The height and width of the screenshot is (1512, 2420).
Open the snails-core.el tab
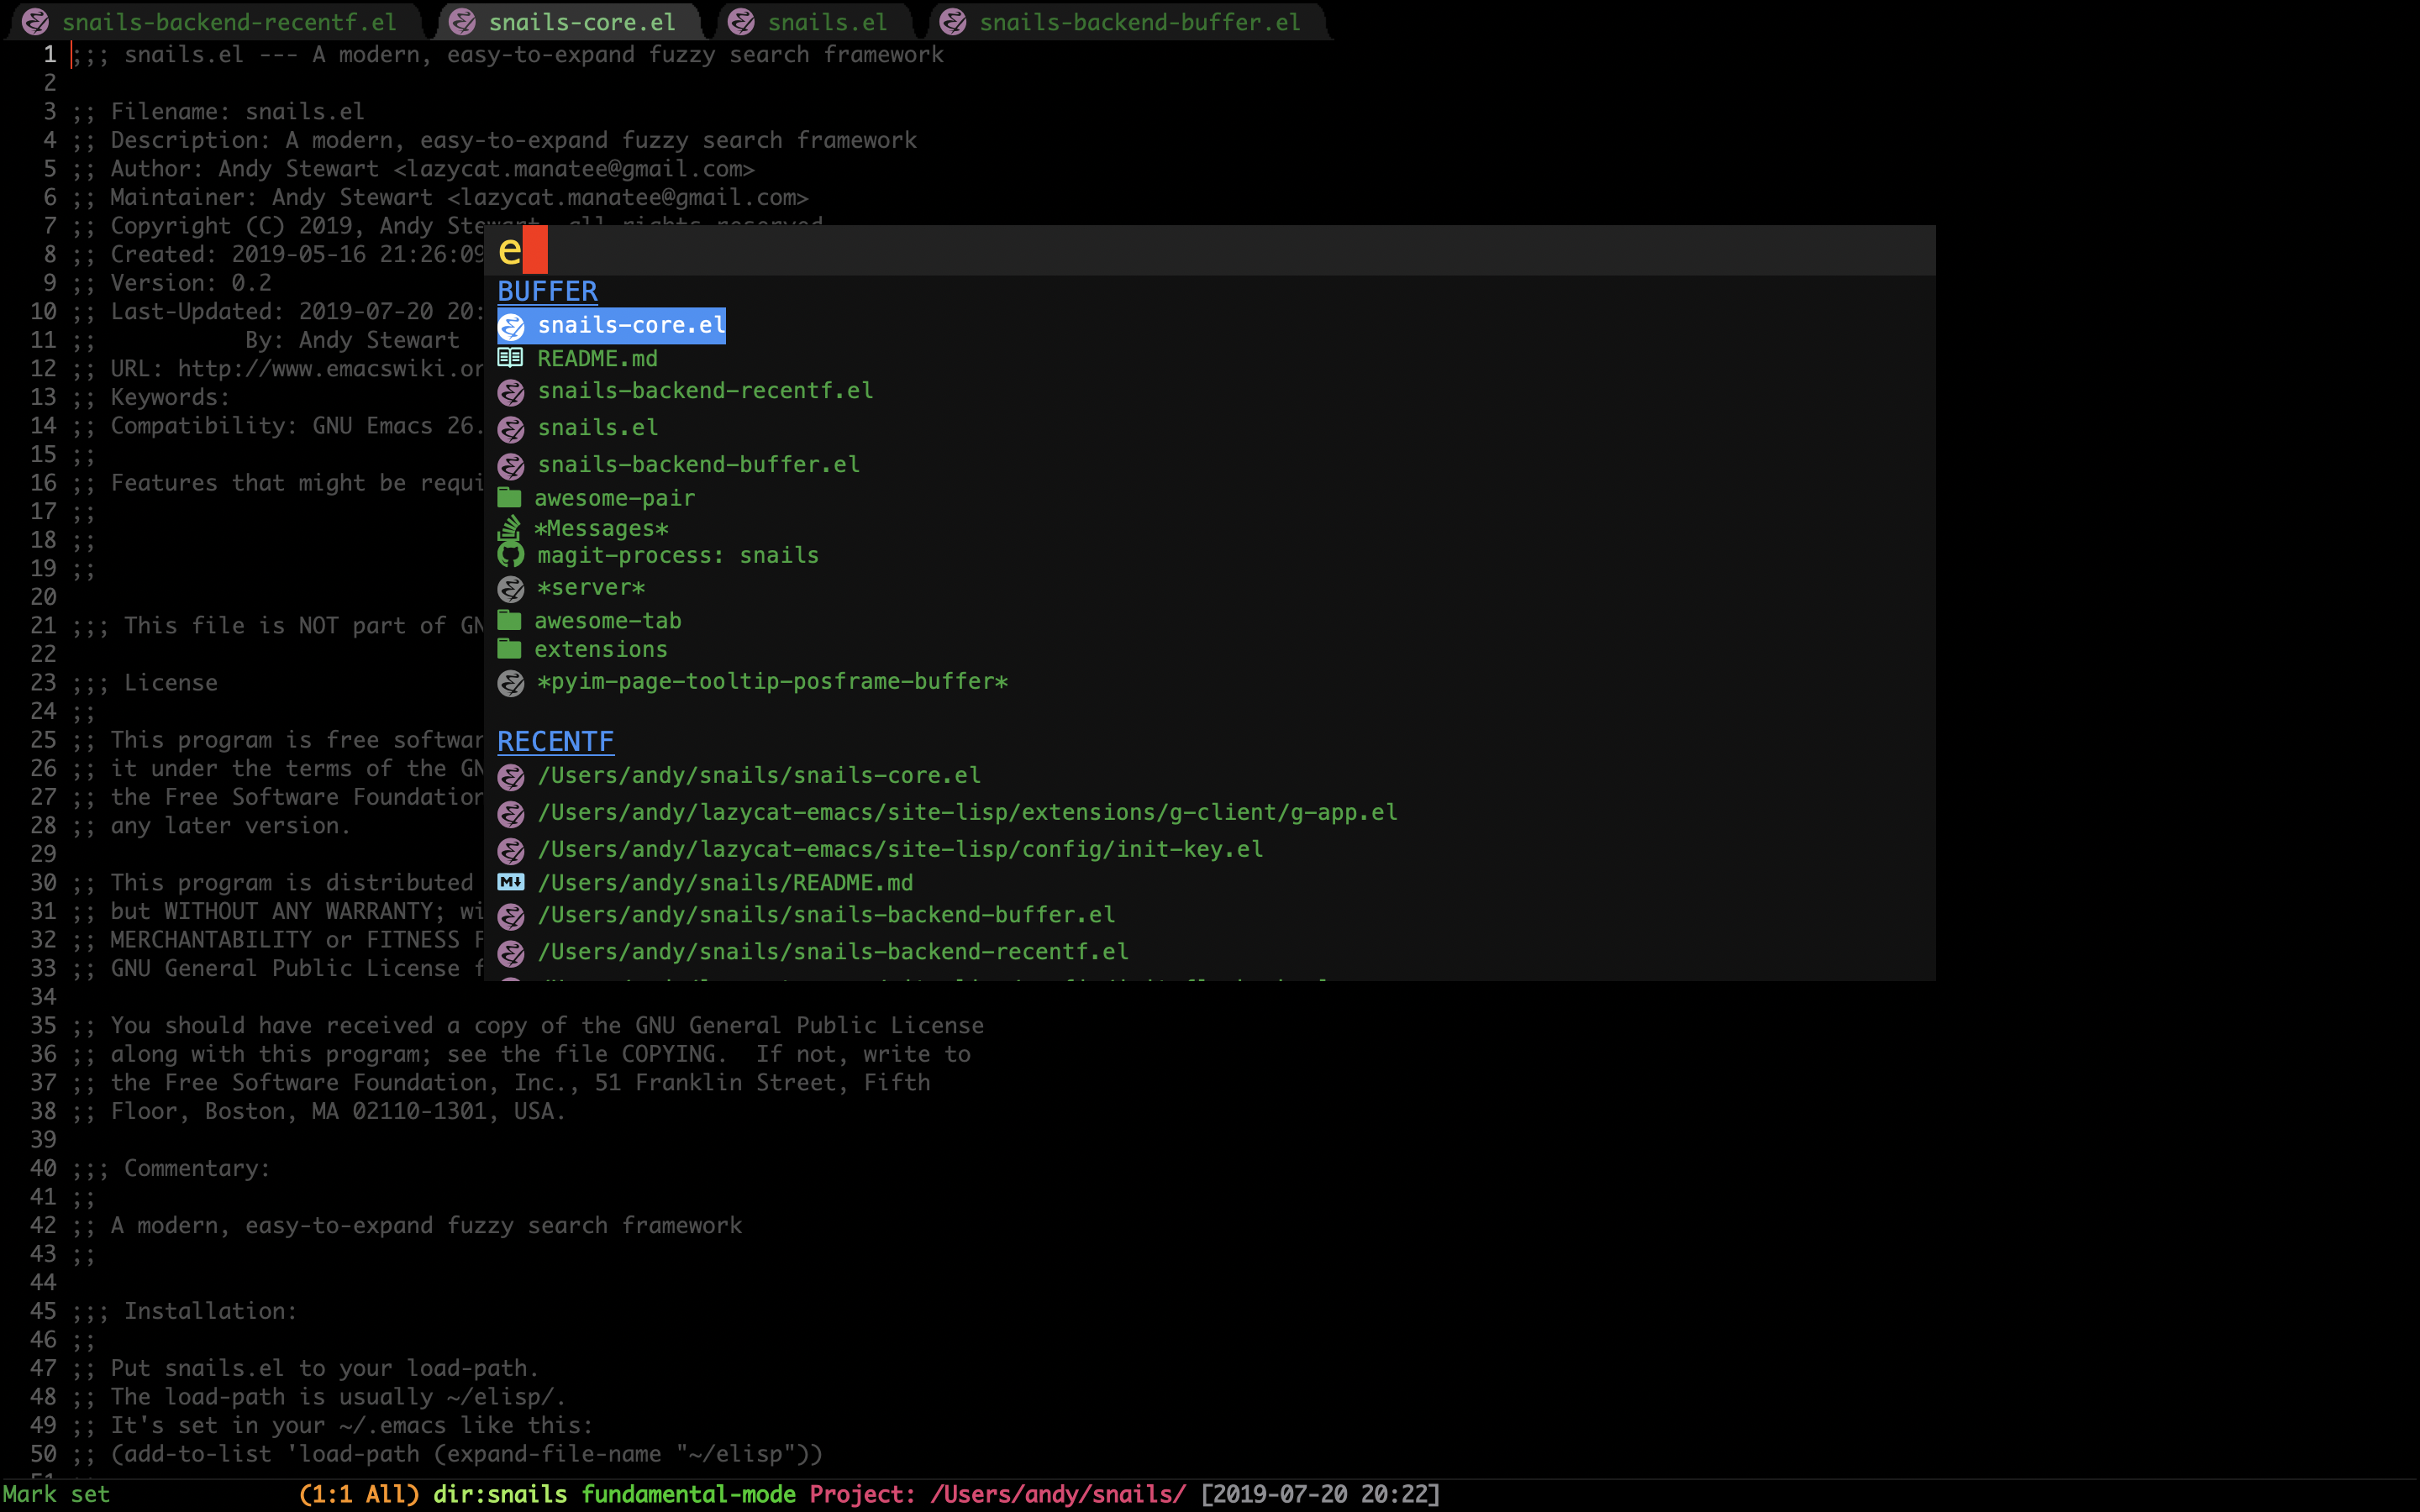[581, 22]
